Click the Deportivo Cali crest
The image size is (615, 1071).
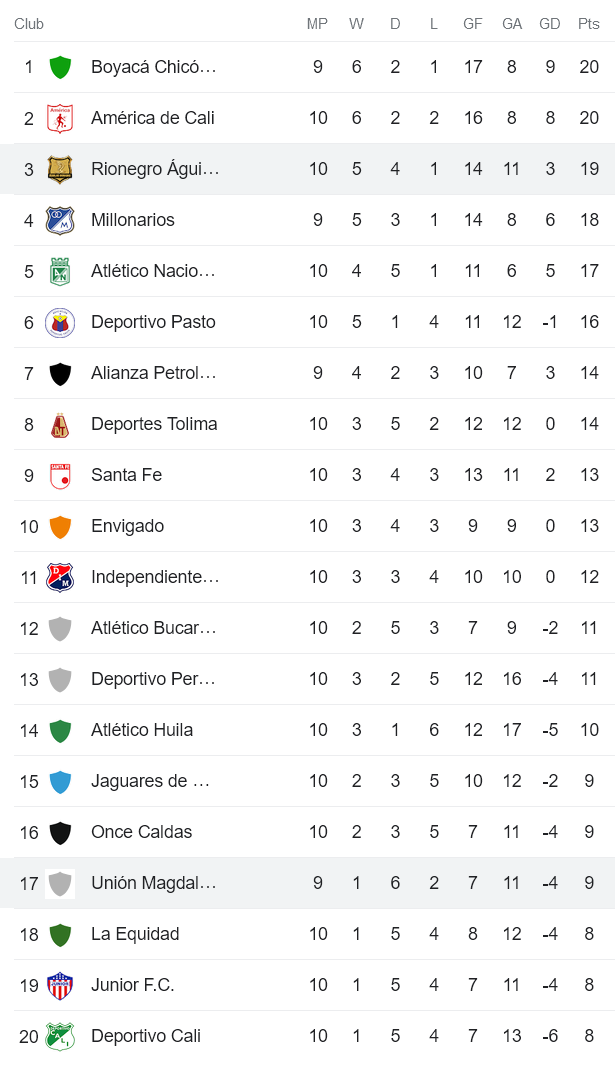(60, 1036)
